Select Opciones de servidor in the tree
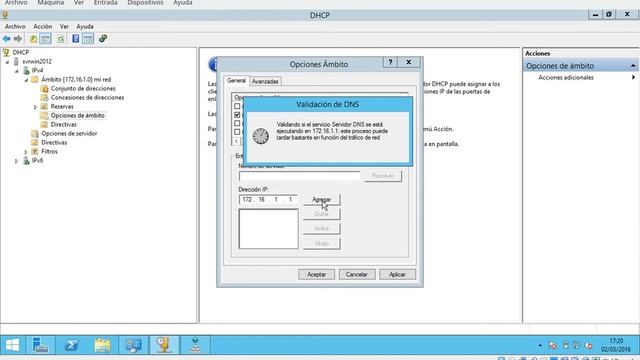 point(69,133)
